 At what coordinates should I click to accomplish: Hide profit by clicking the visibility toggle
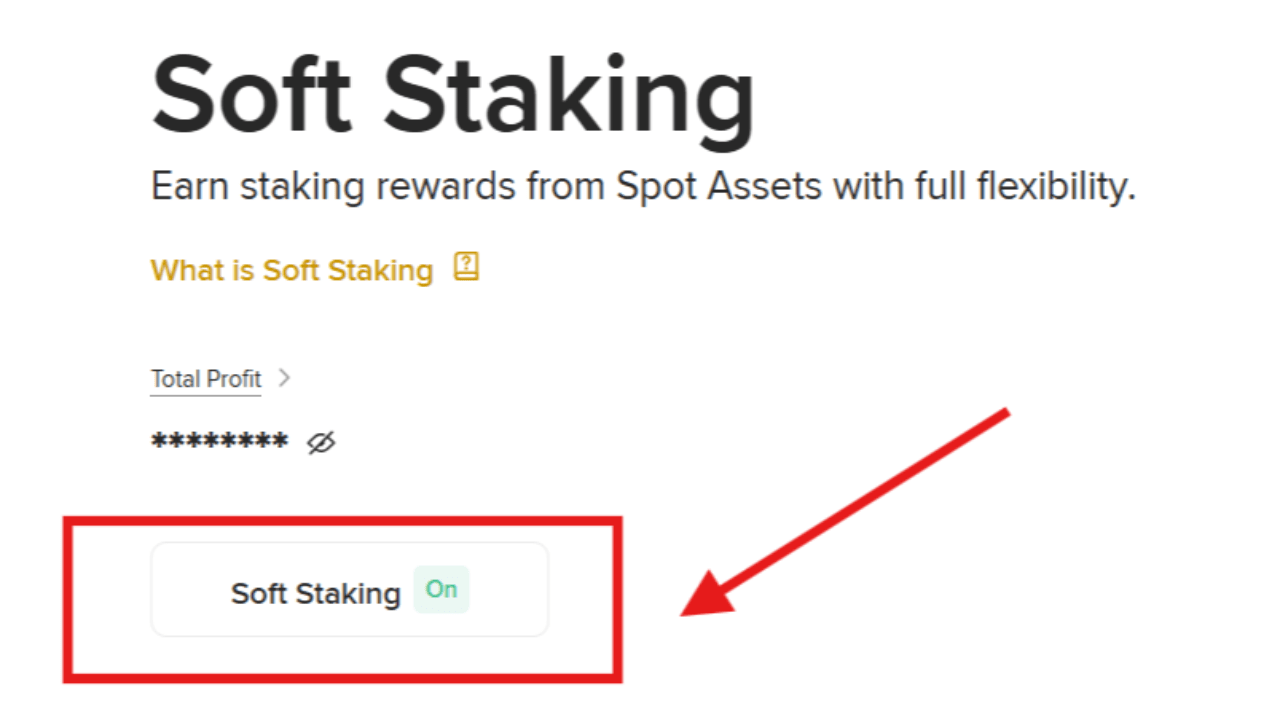(x=320, y=441)
